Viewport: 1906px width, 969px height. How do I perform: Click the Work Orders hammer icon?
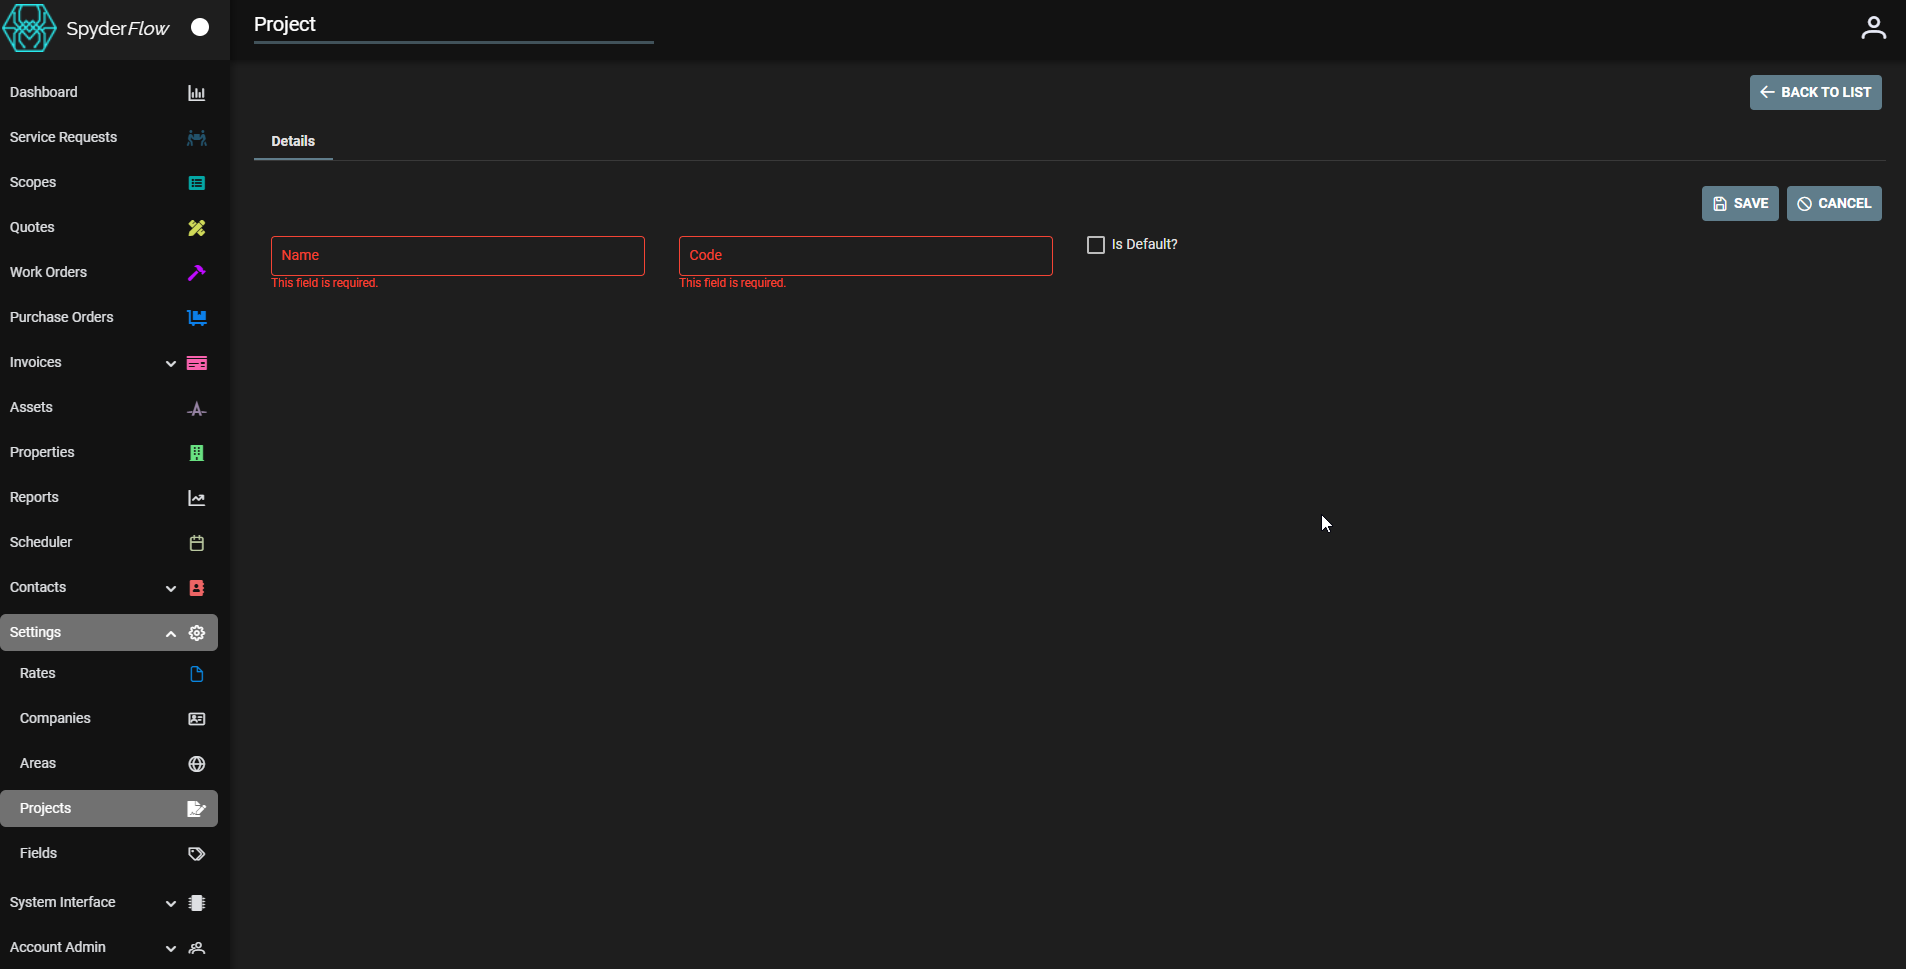(196, 273)
